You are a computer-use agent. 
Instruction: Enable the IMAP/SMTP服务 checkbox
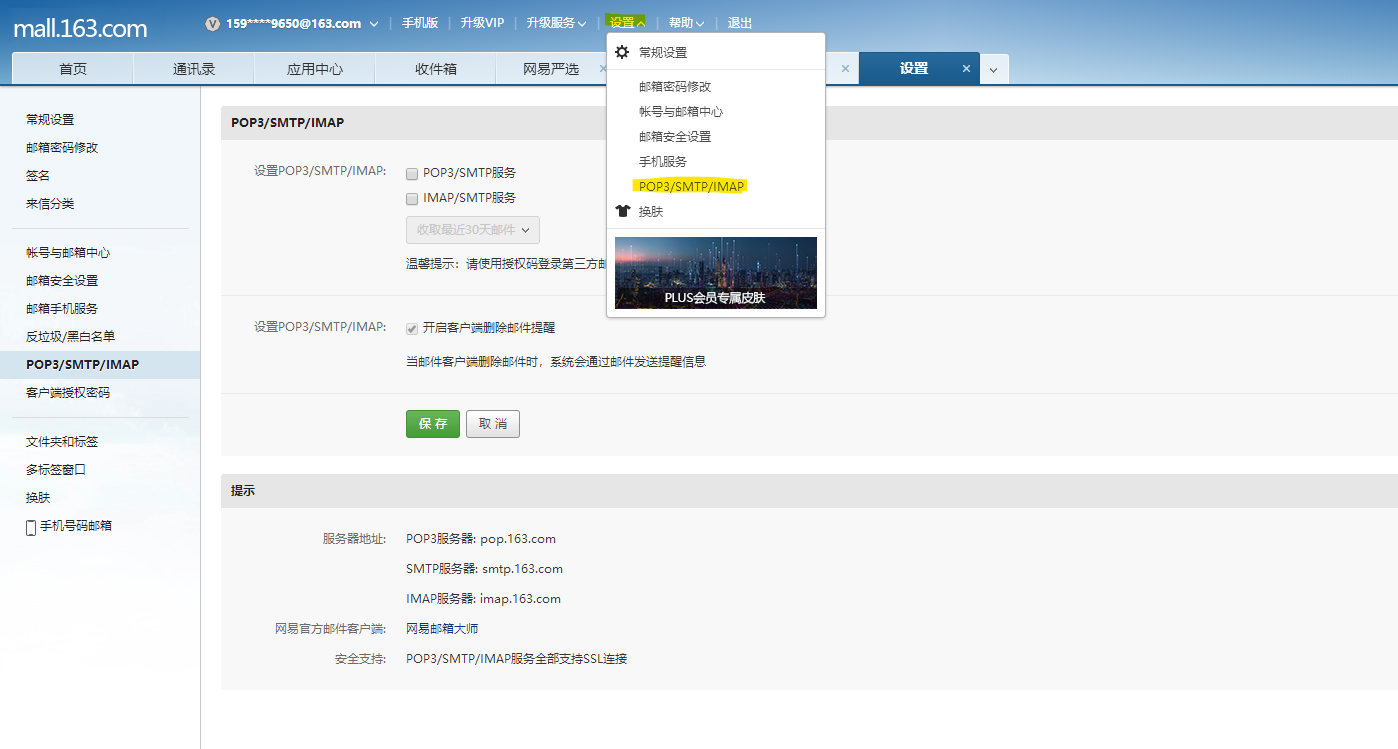tap(411, 198)
